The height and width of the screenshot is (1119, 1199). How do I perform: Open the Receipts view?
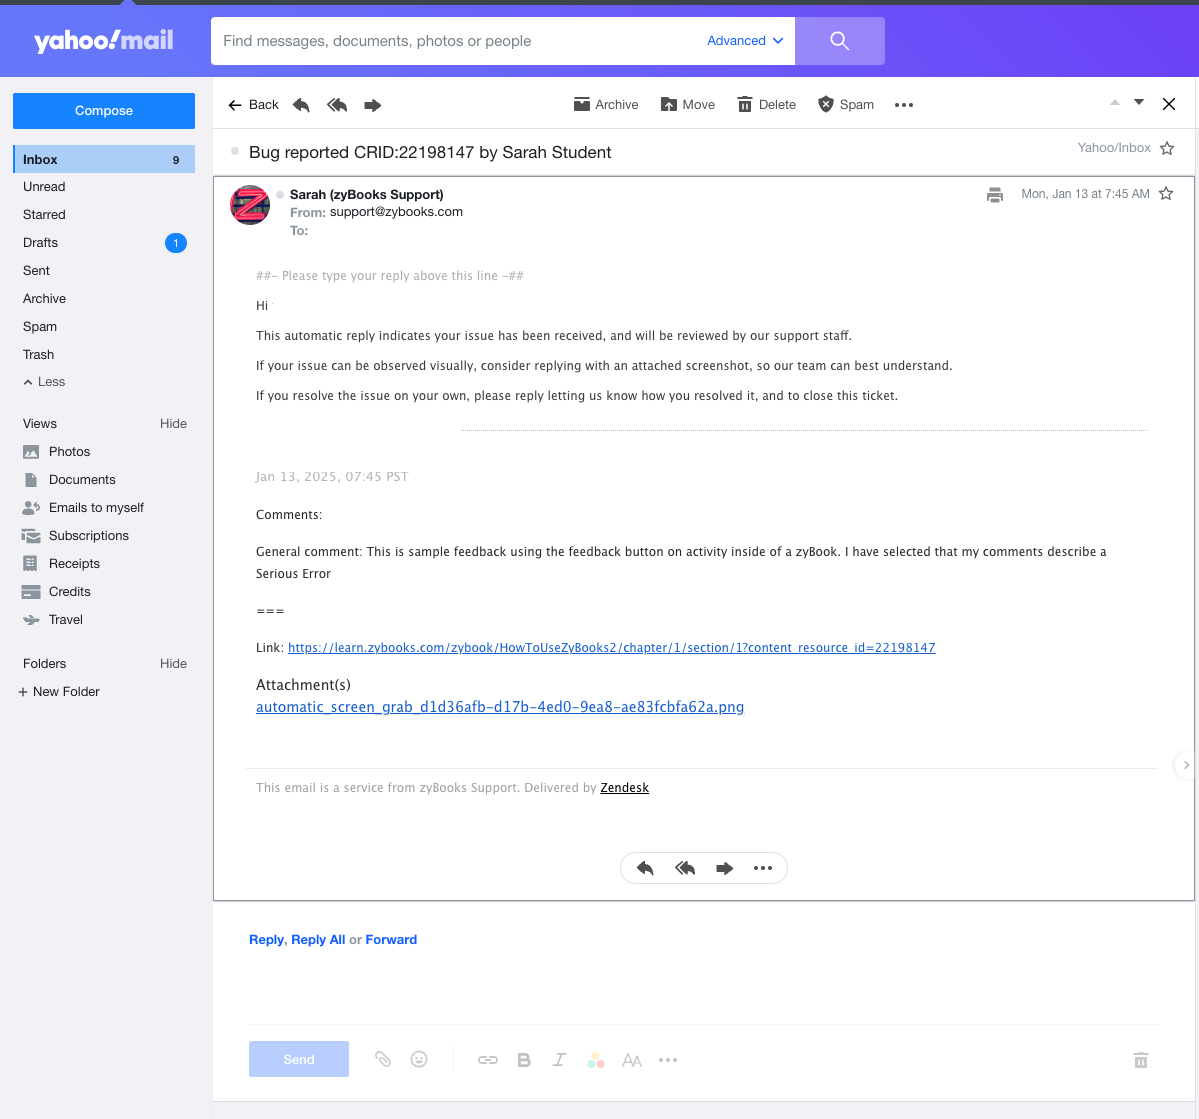click(x=61, y=564)
